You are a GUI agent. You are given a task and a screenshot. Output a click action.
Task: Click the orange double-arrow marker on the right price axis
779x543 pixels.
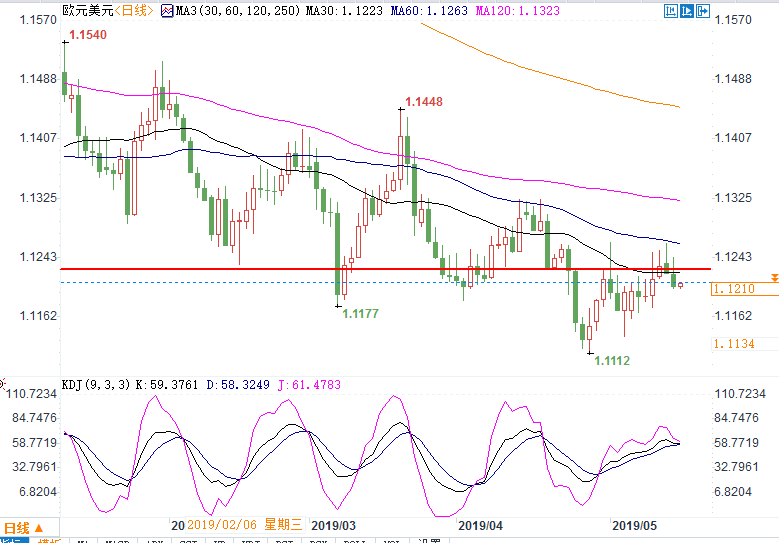pyautogui.click(x=775, y=278)
